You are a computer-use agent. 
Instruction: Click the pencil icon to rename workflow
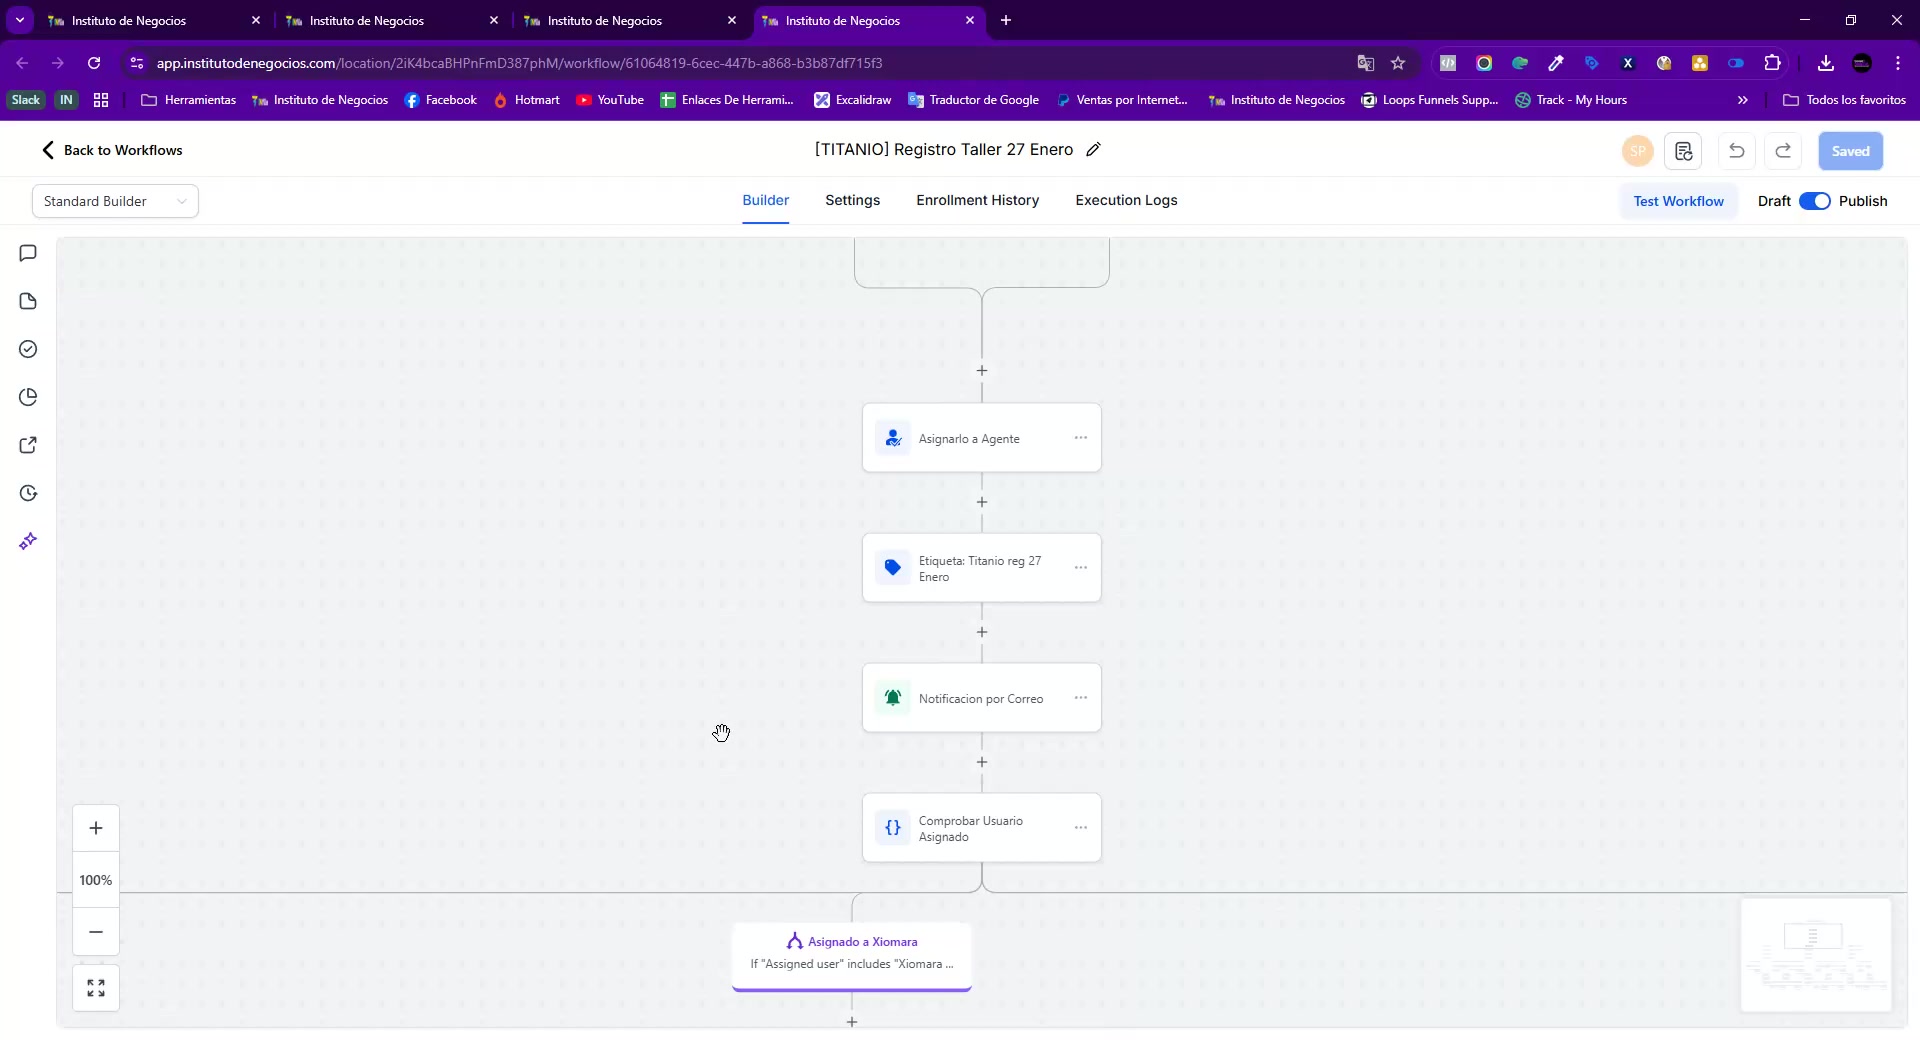click(1094, 150)
